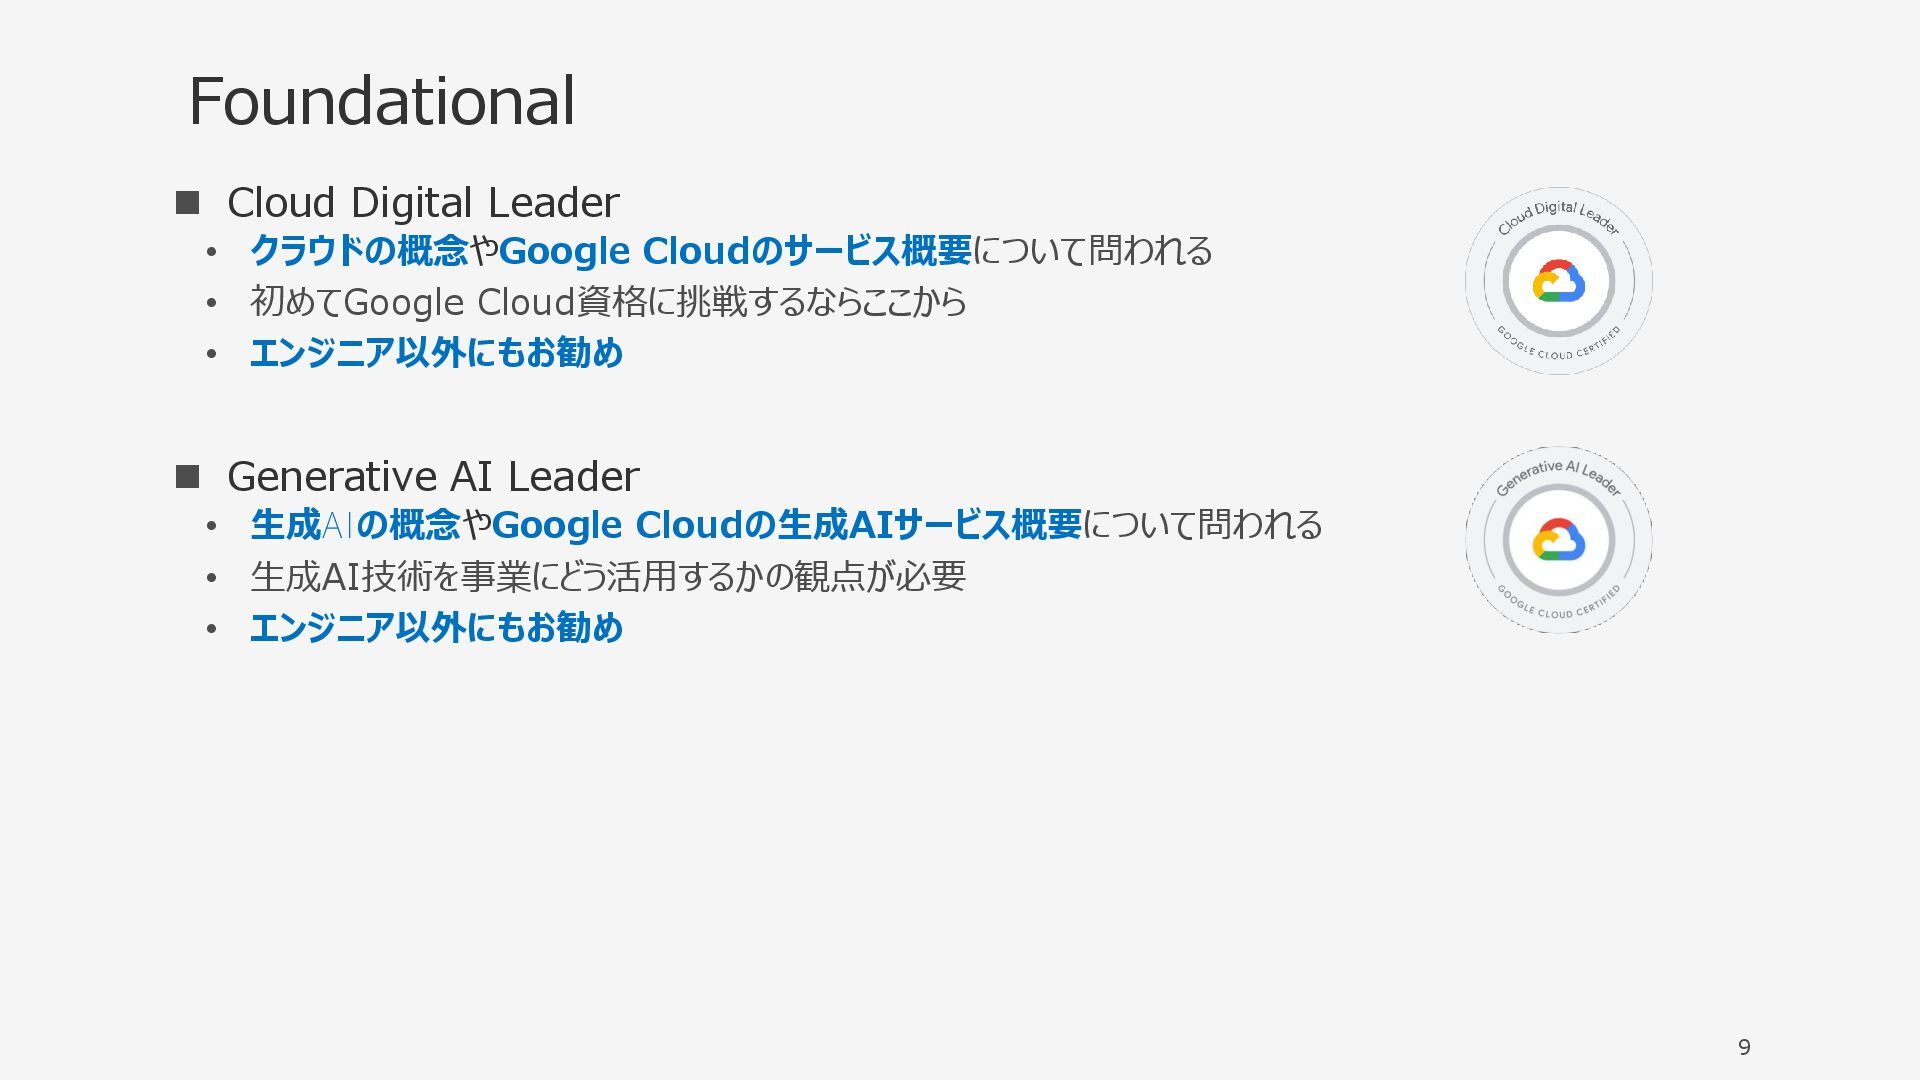Viewport: 1920px width, 1080px height.
Task: Click the blue text Google Cloudのサービス概要
Action: click(x=735, y=250)
